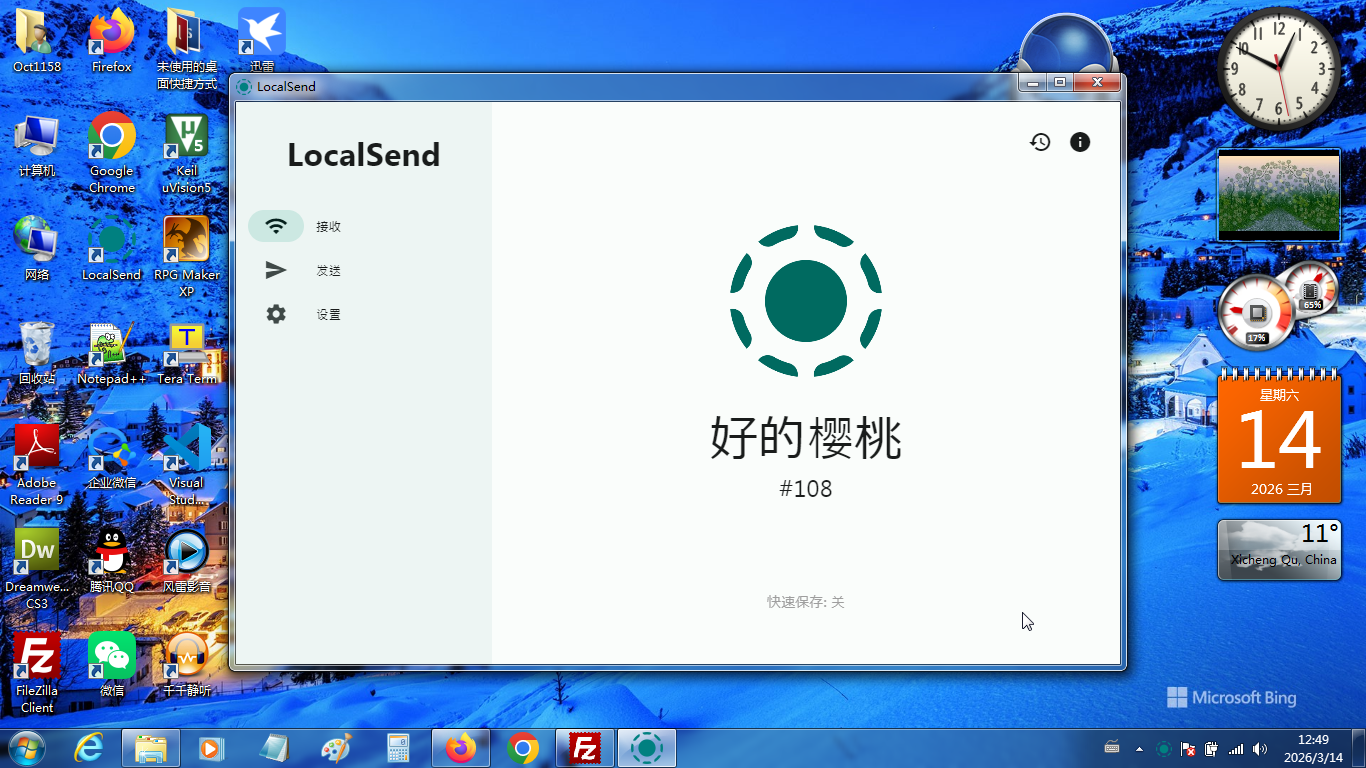
Task: Click the info icon in LocalSend
Action: 1080,142
